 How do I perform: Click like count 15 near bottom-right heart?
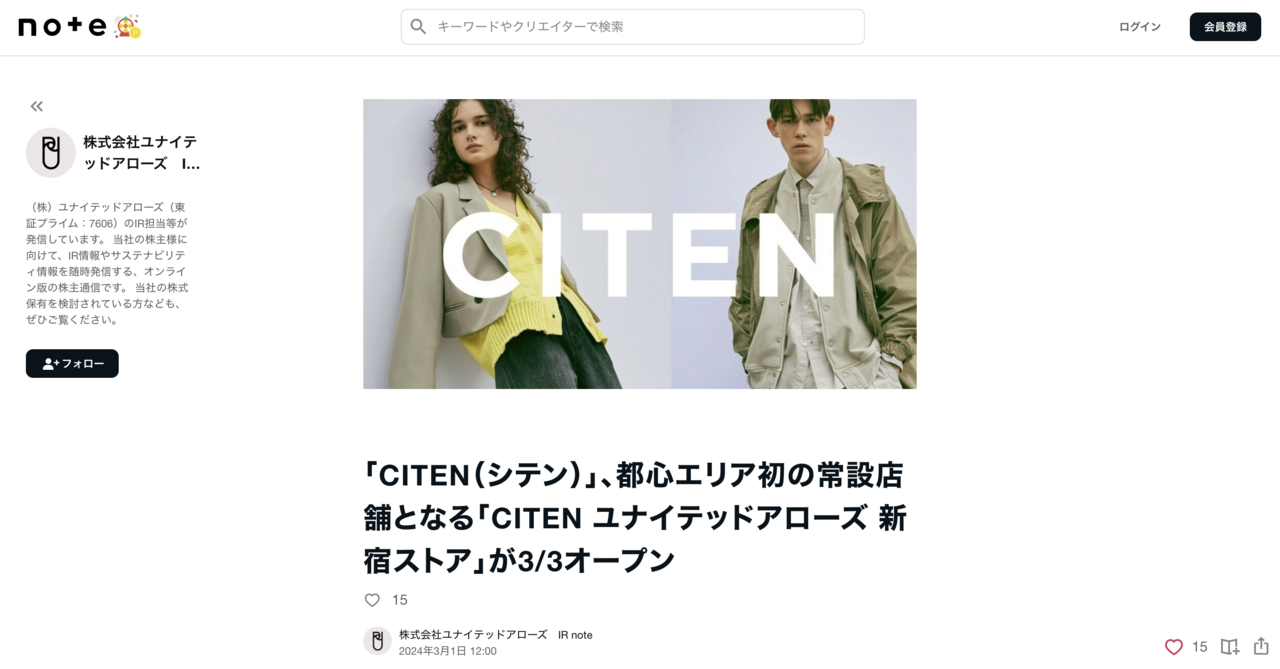pyautogui.click(x=1200, y=647)
